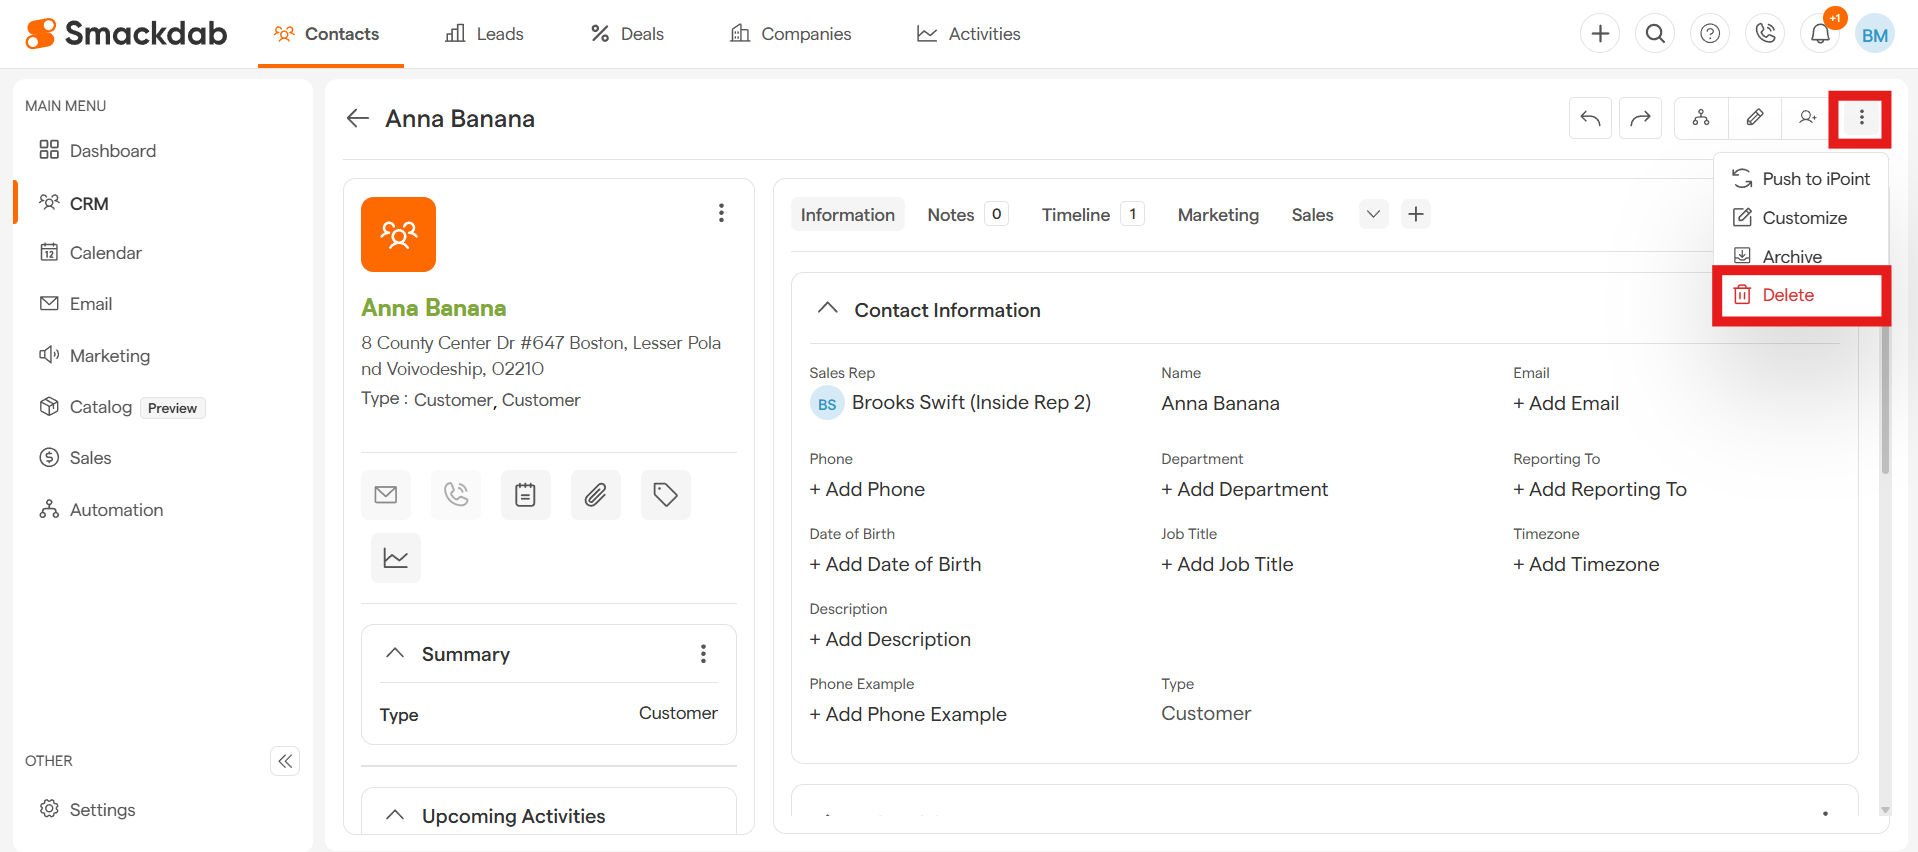Click the vertical scrollbar in information panel
The image size is (1918, 852).
[x=1885, y=400]
